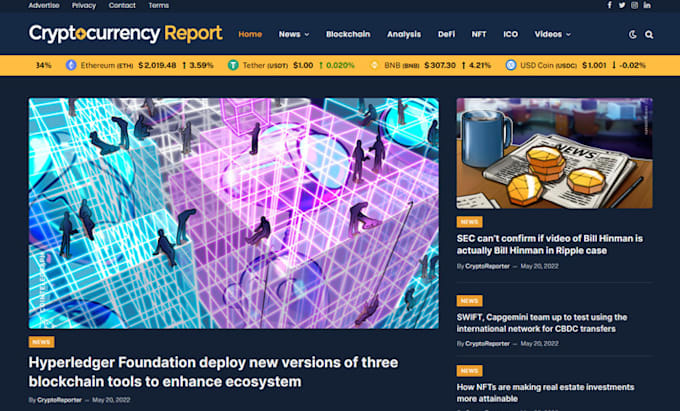The height and width of the screenshot is (411, 680).
Task: Click CryptoReporter author under SEC article
Action: click(x=487, y=266)
